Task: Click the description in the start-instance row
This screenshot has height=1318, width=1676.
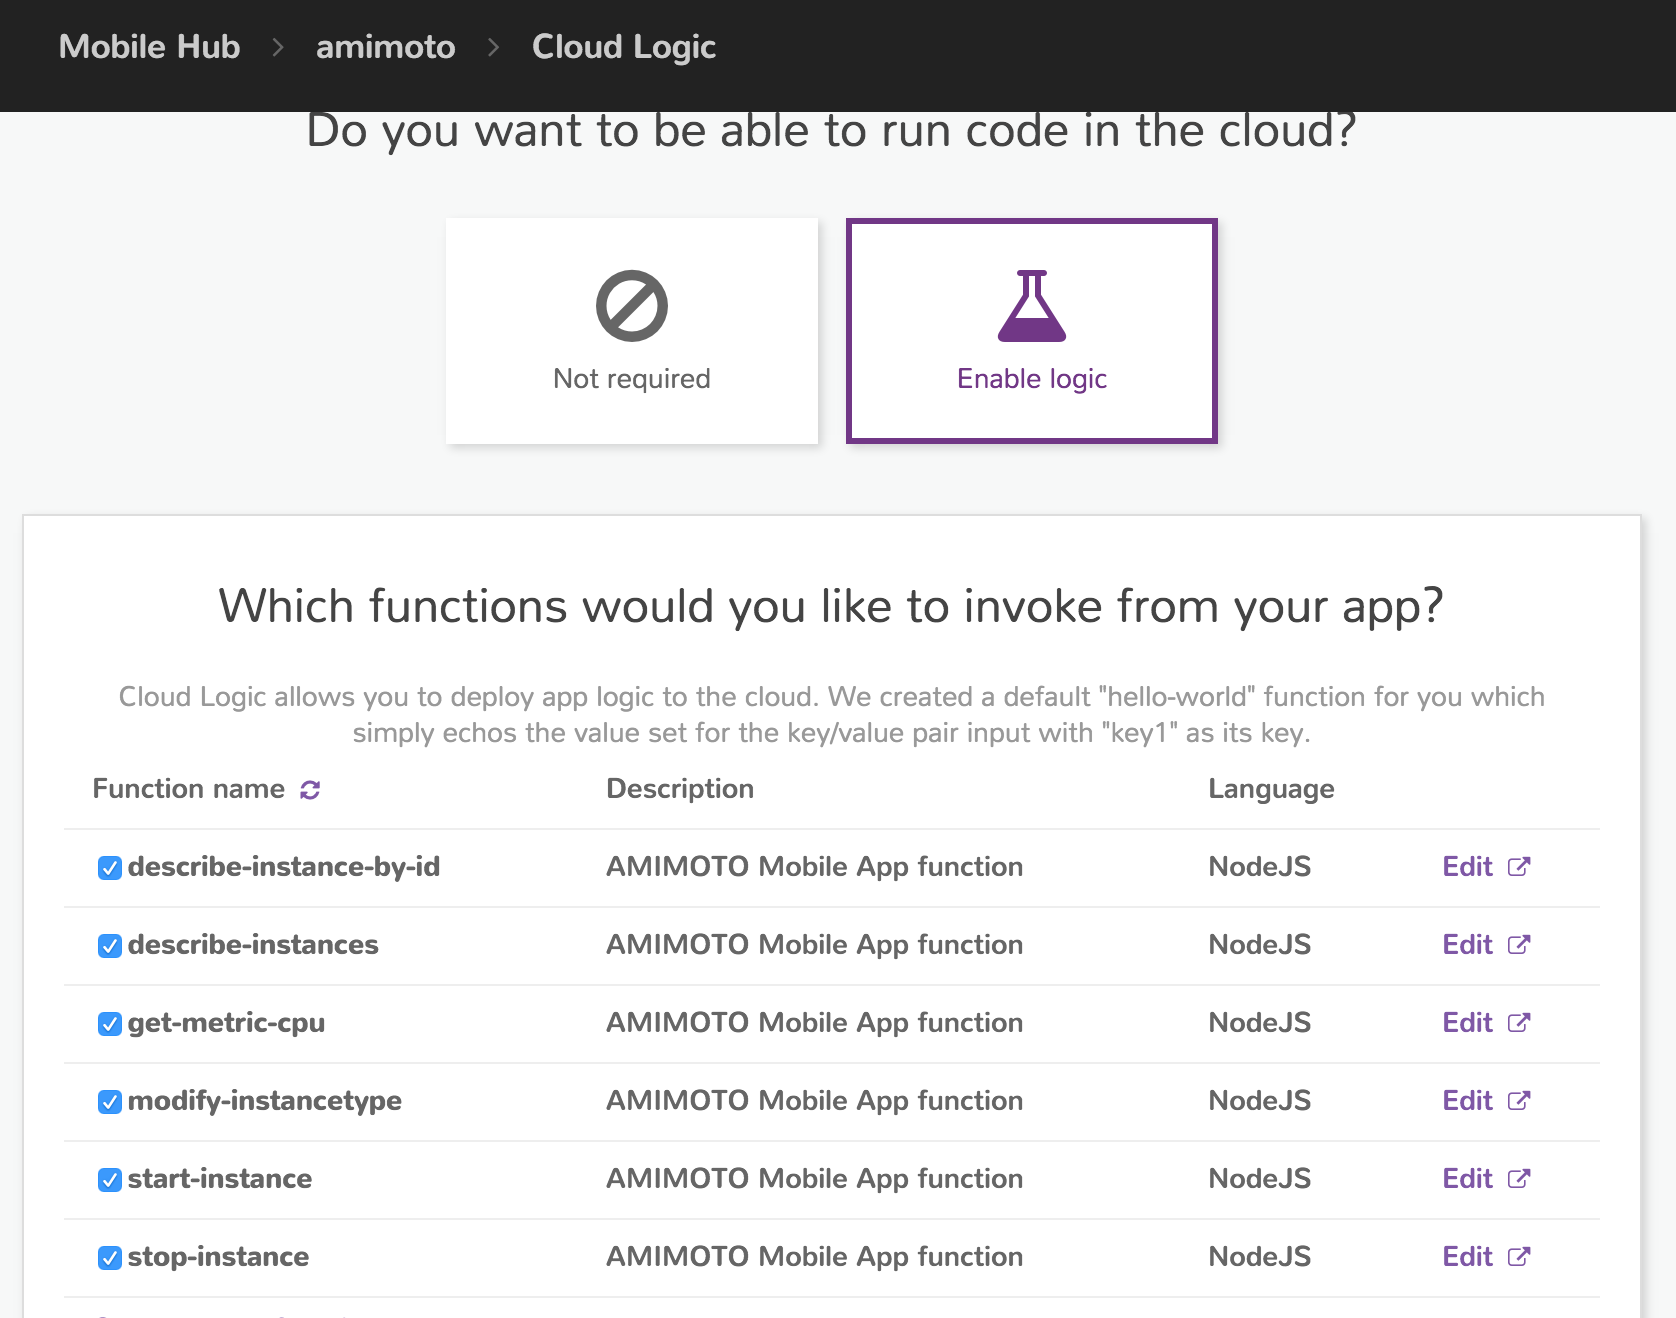Action: pyautogui.click(x=814, y=1179)
